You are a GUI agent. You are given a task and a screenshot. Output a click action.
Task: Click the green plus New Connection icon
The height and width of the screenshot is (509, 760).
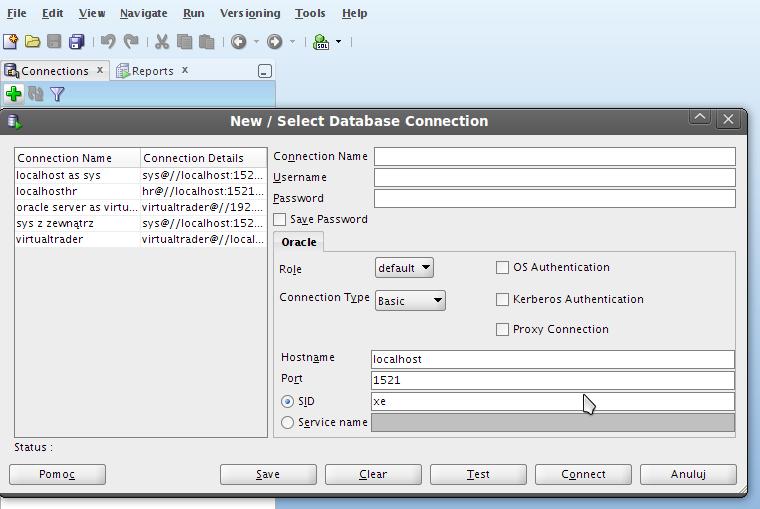coord(14,94)
